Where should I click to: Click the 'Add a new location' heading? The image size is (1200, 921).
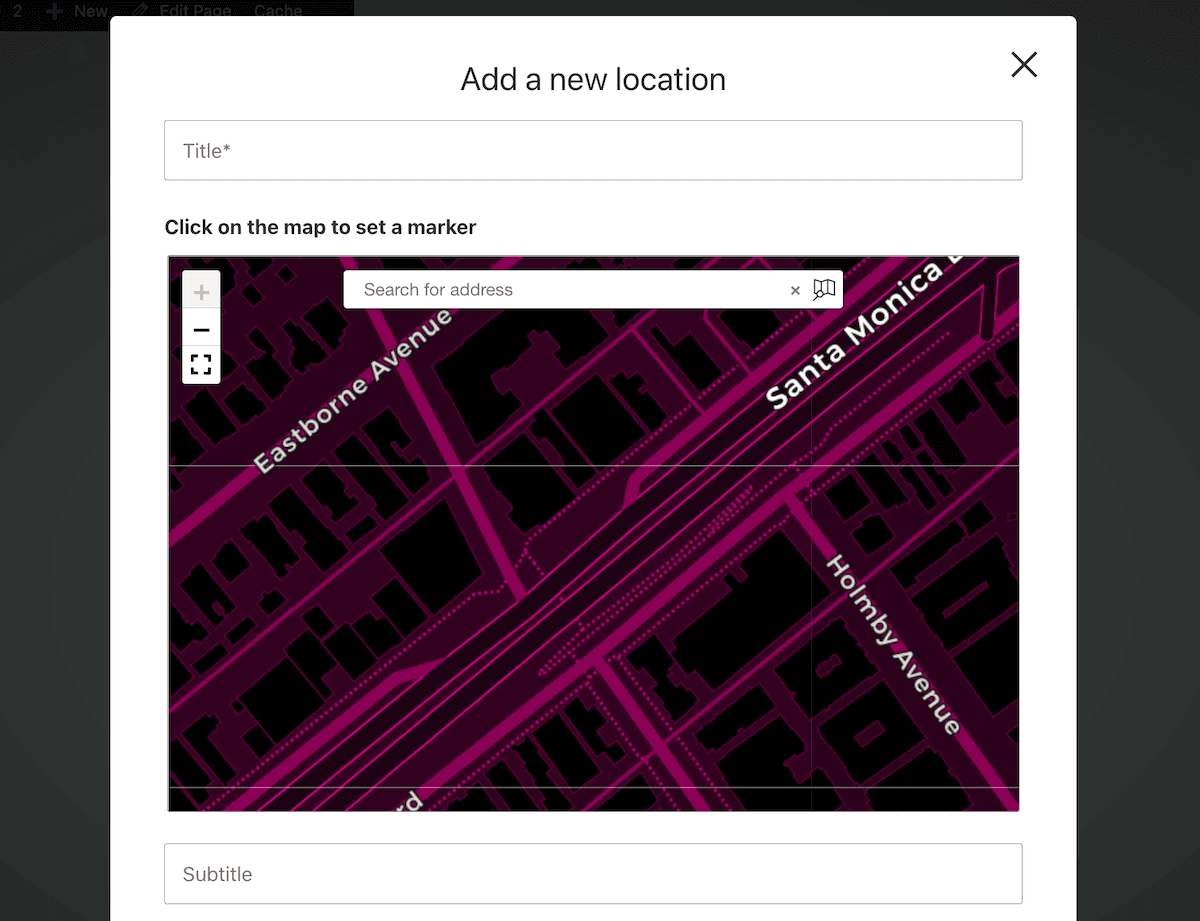click(x=593, y=79)
